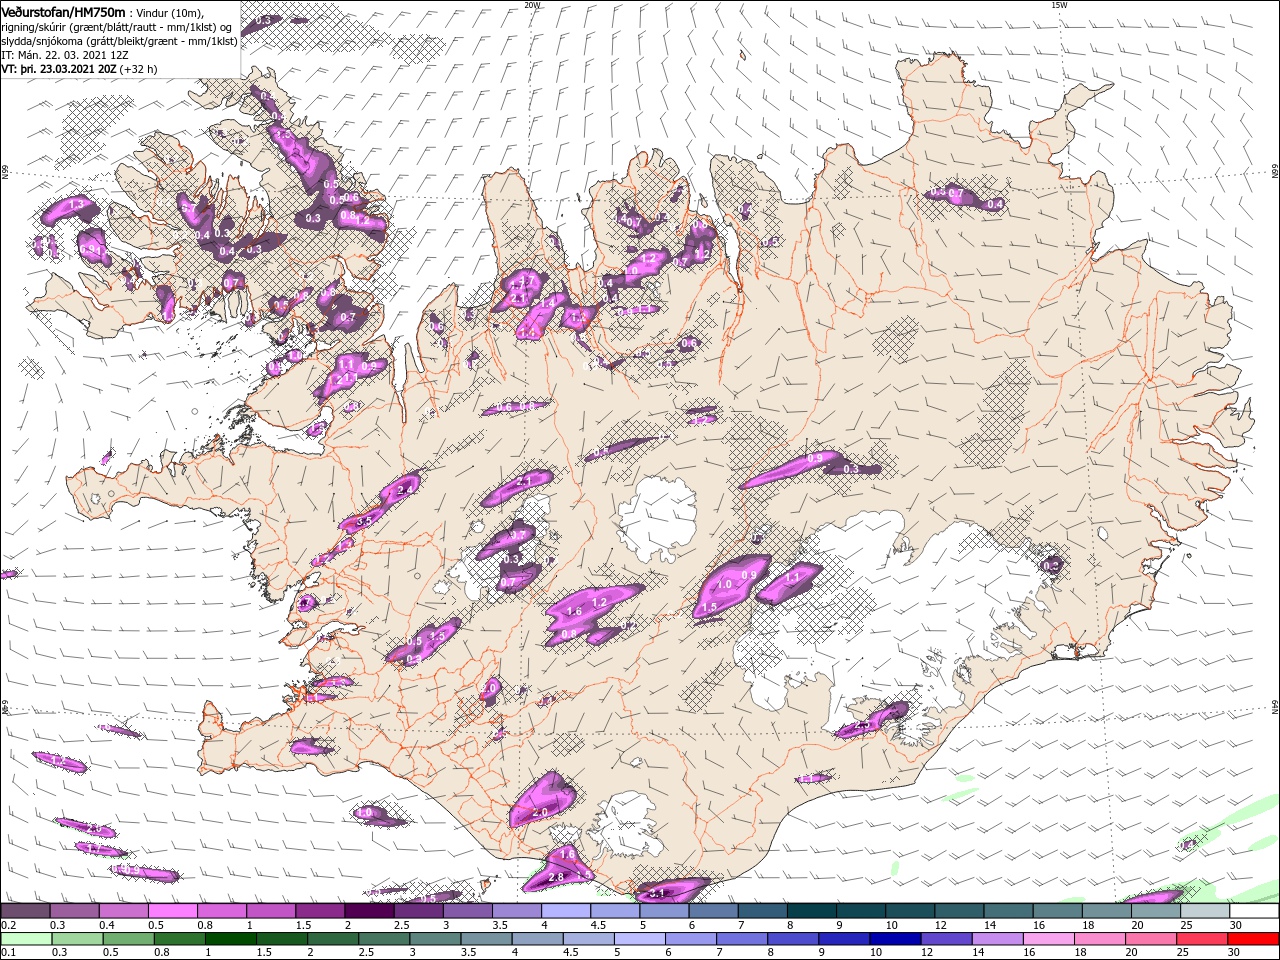Click the '20W' longitude label

point(532,5)
